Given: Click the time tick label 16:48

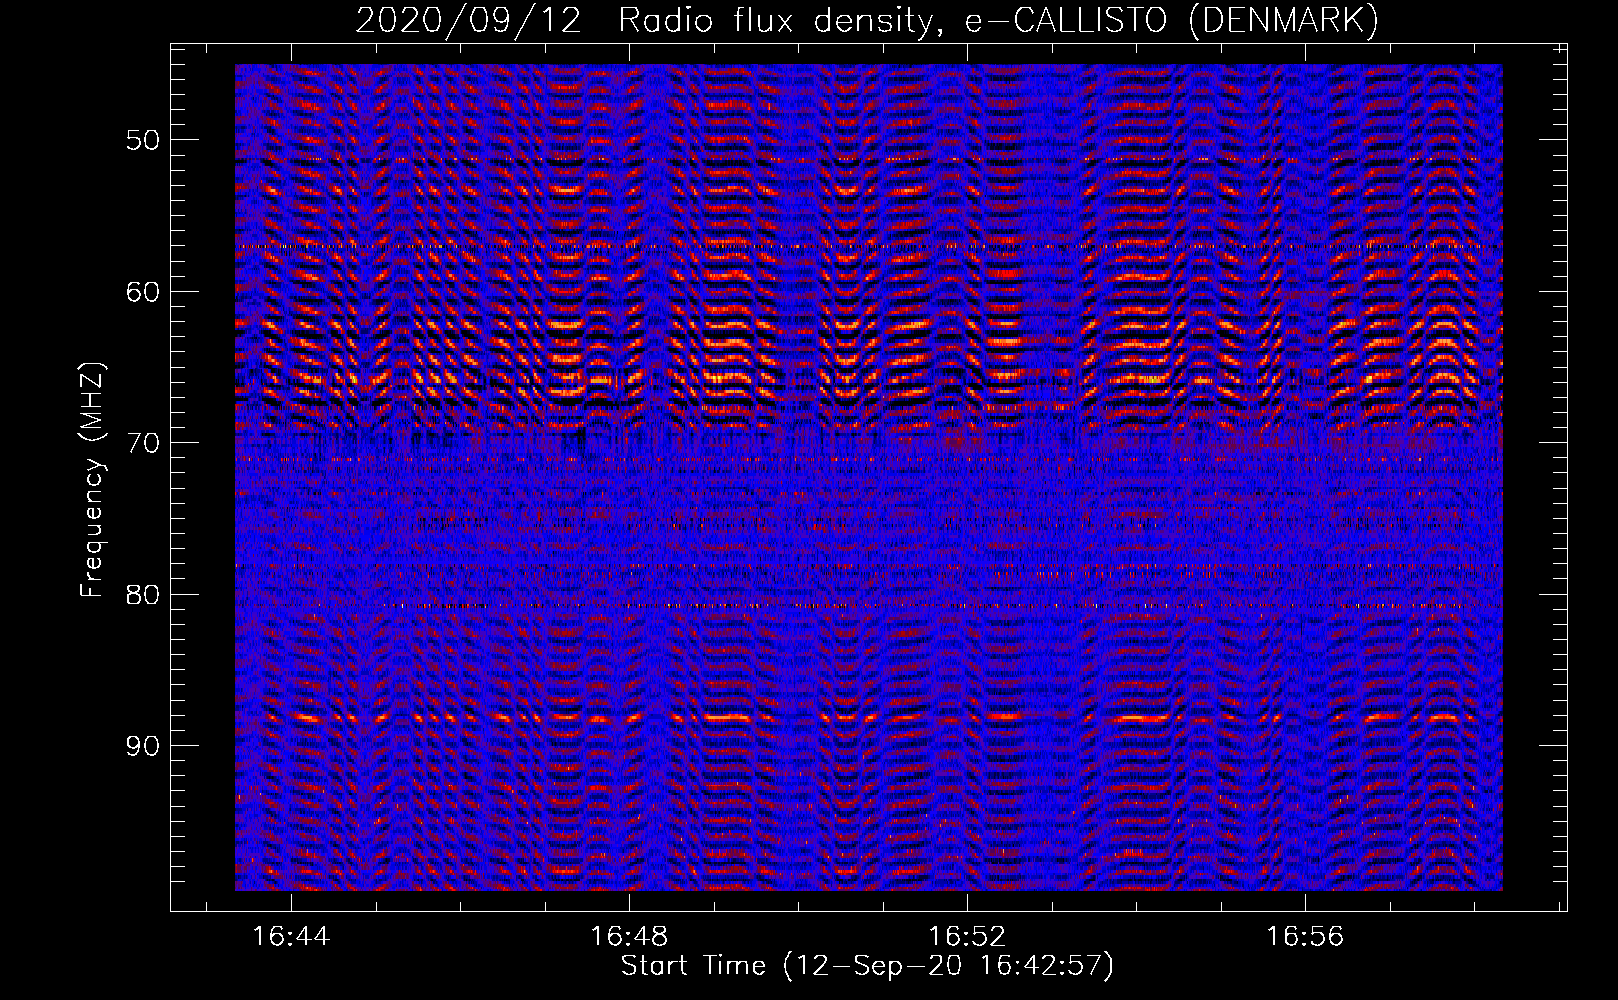Looking at the screenshot, I should [629, 937].
